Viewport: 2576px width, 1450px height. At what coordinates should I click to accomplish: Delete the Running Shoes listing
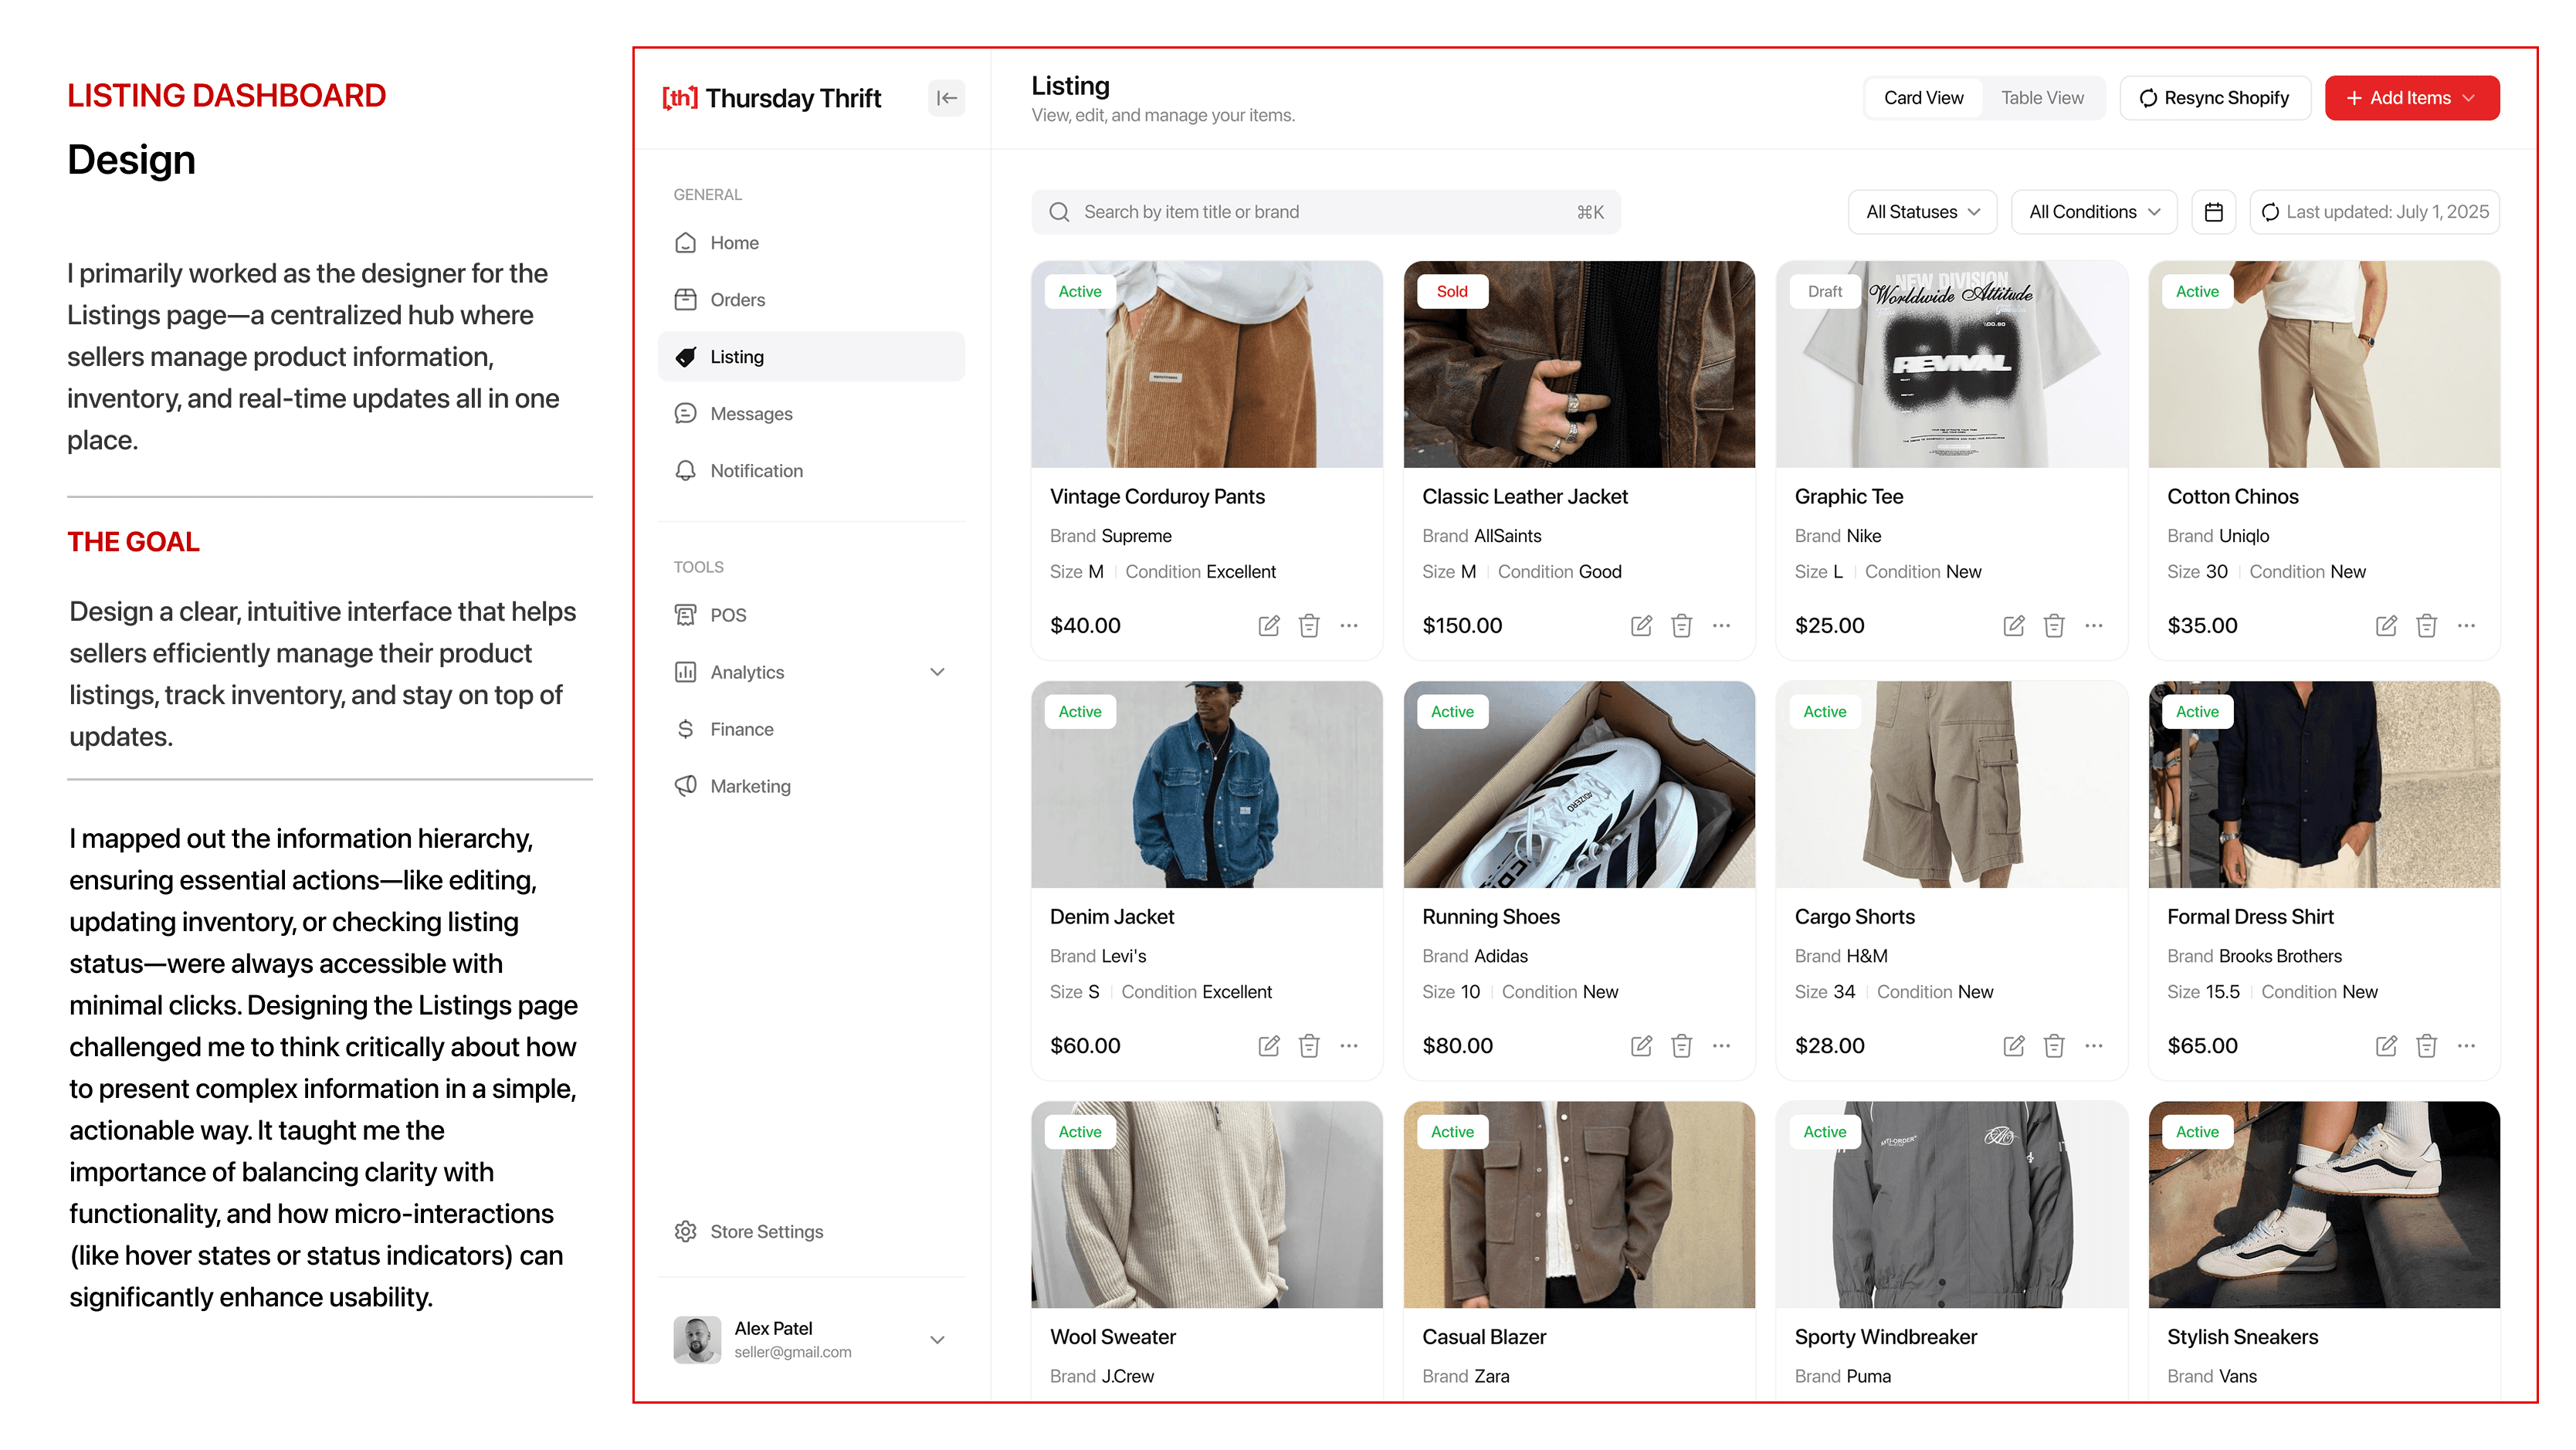click(x=1681, y=1046)
